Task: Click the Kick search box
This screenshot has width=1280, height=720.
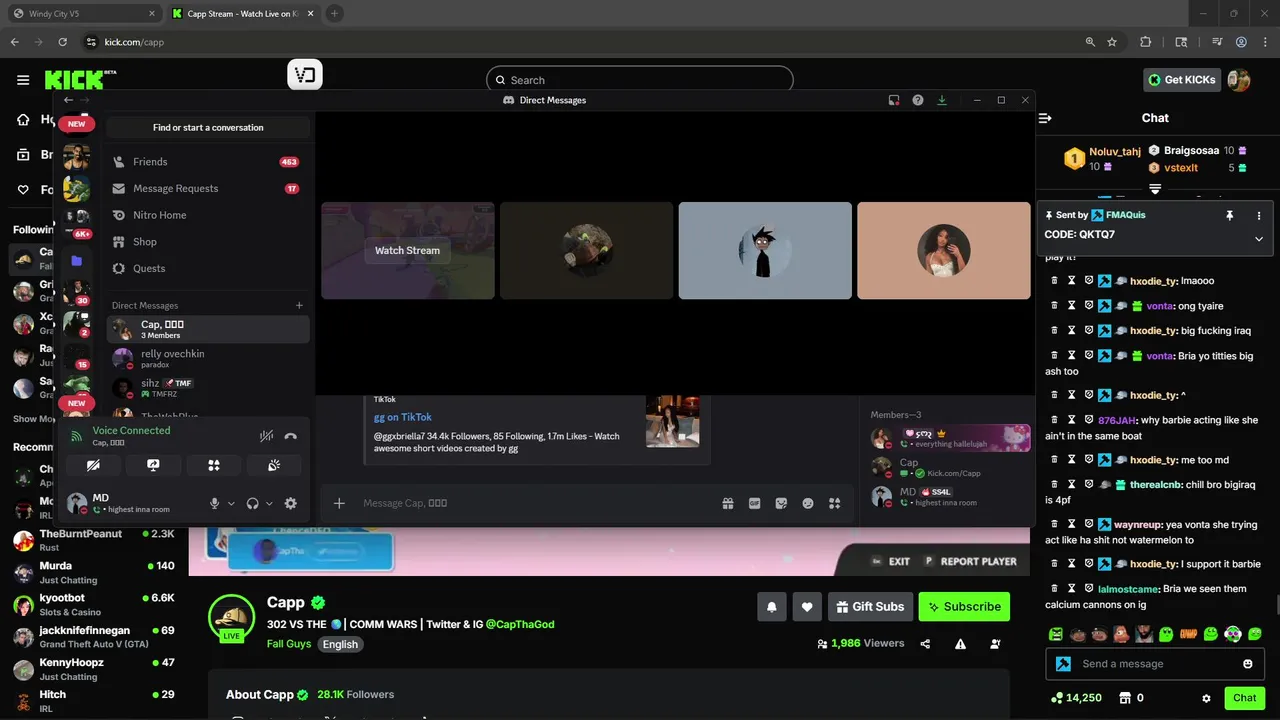Action: [640, 80]
